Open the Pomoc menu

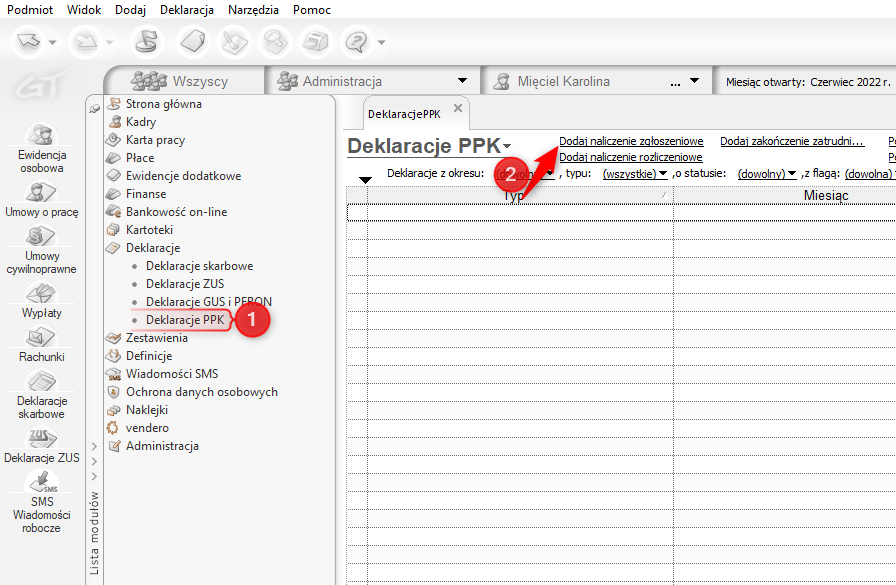point(312,10)
